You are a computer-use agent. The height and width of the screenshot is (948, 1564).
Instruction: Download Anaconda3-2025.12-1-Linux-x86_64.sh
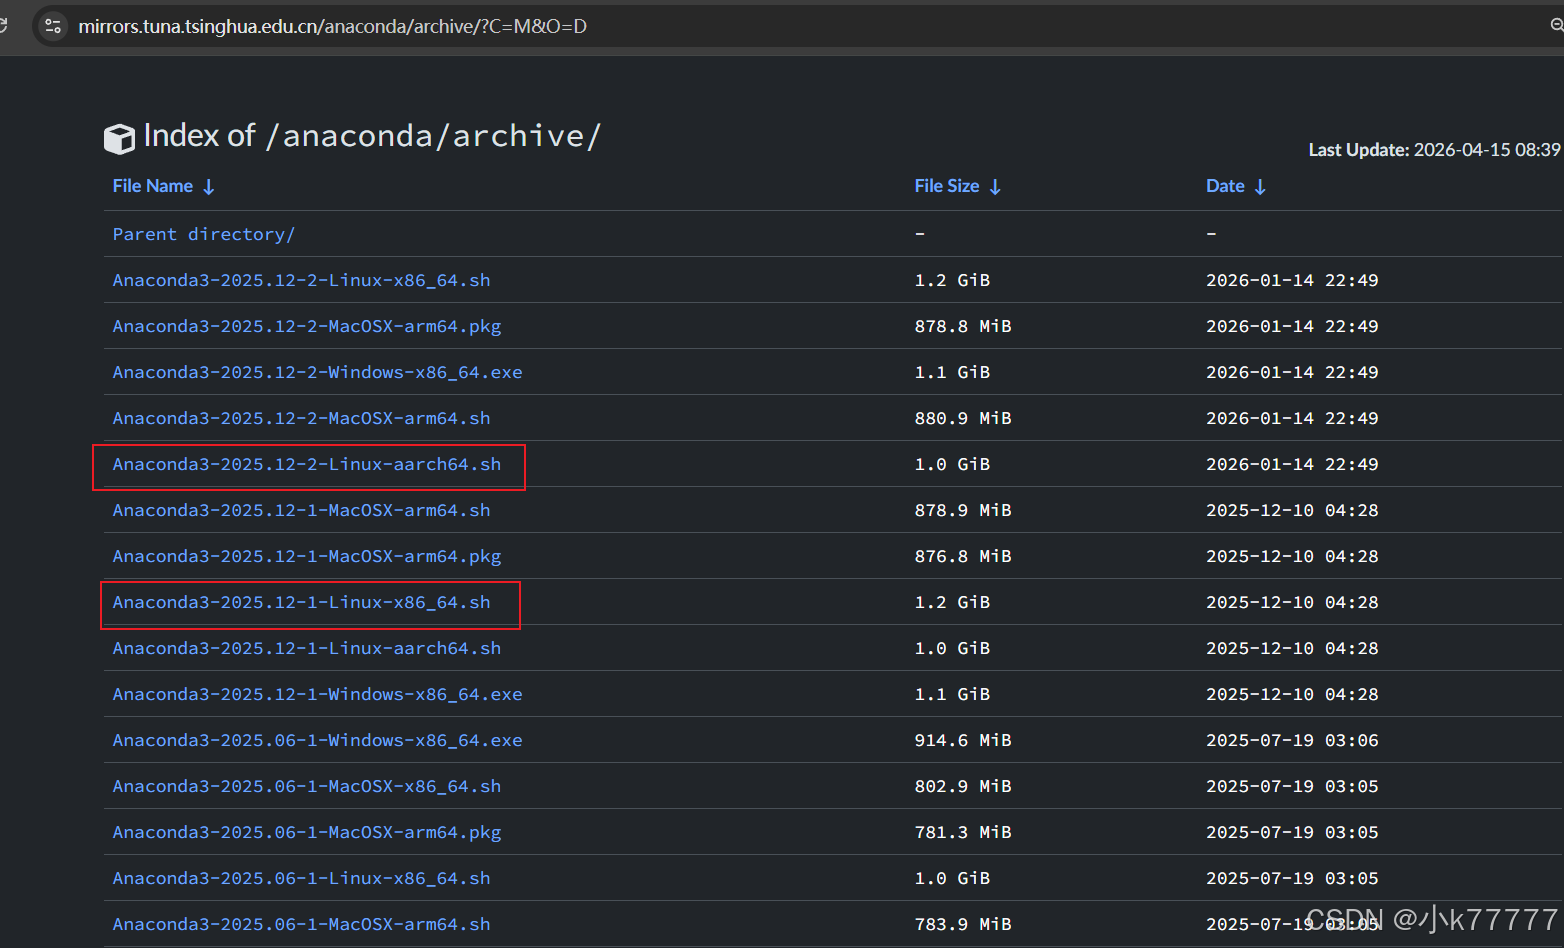click(x=302, y=602)
